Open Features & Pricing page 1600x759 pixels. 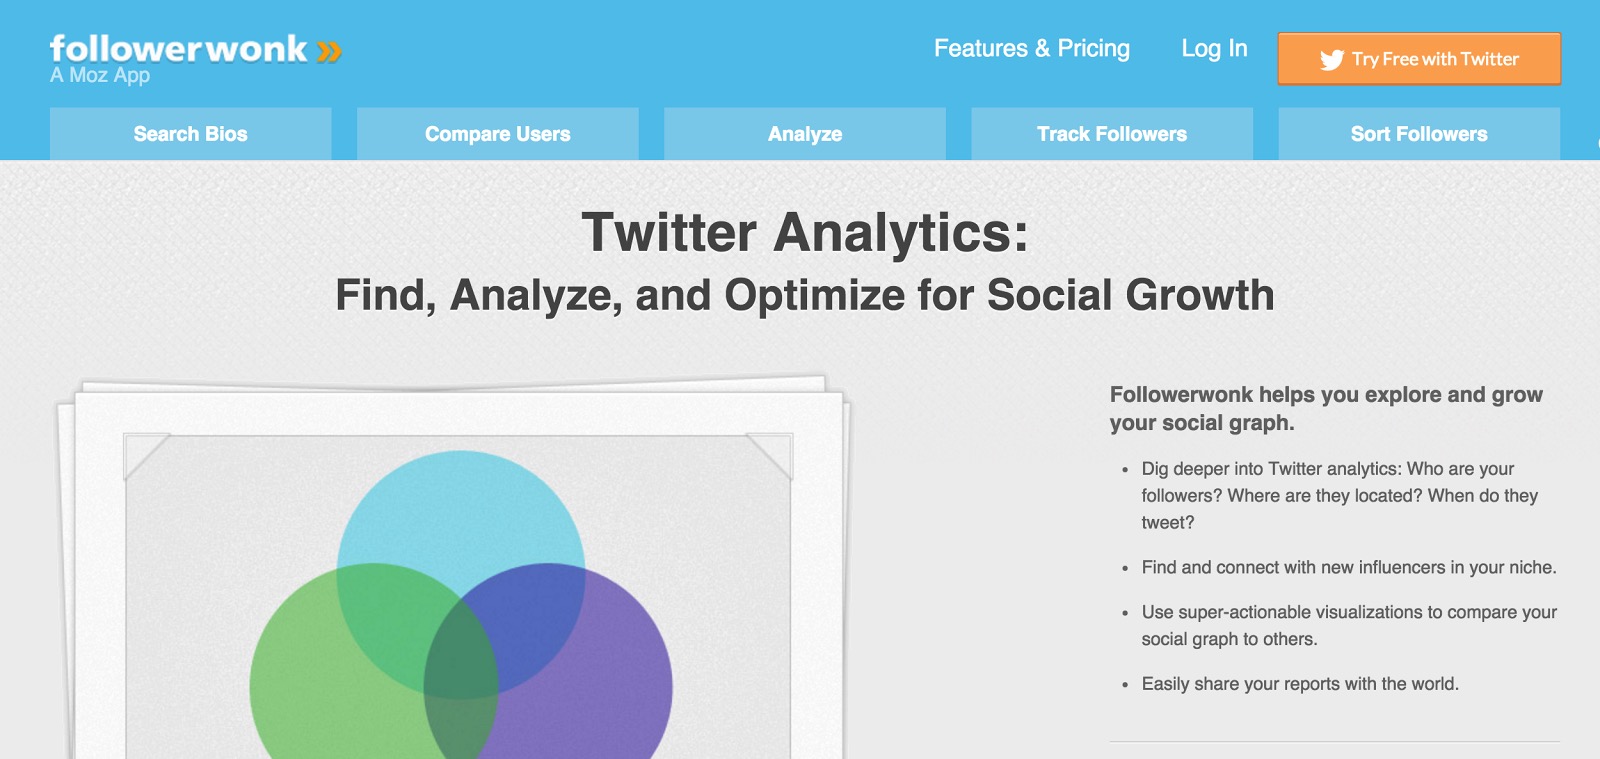[1032, 48]
